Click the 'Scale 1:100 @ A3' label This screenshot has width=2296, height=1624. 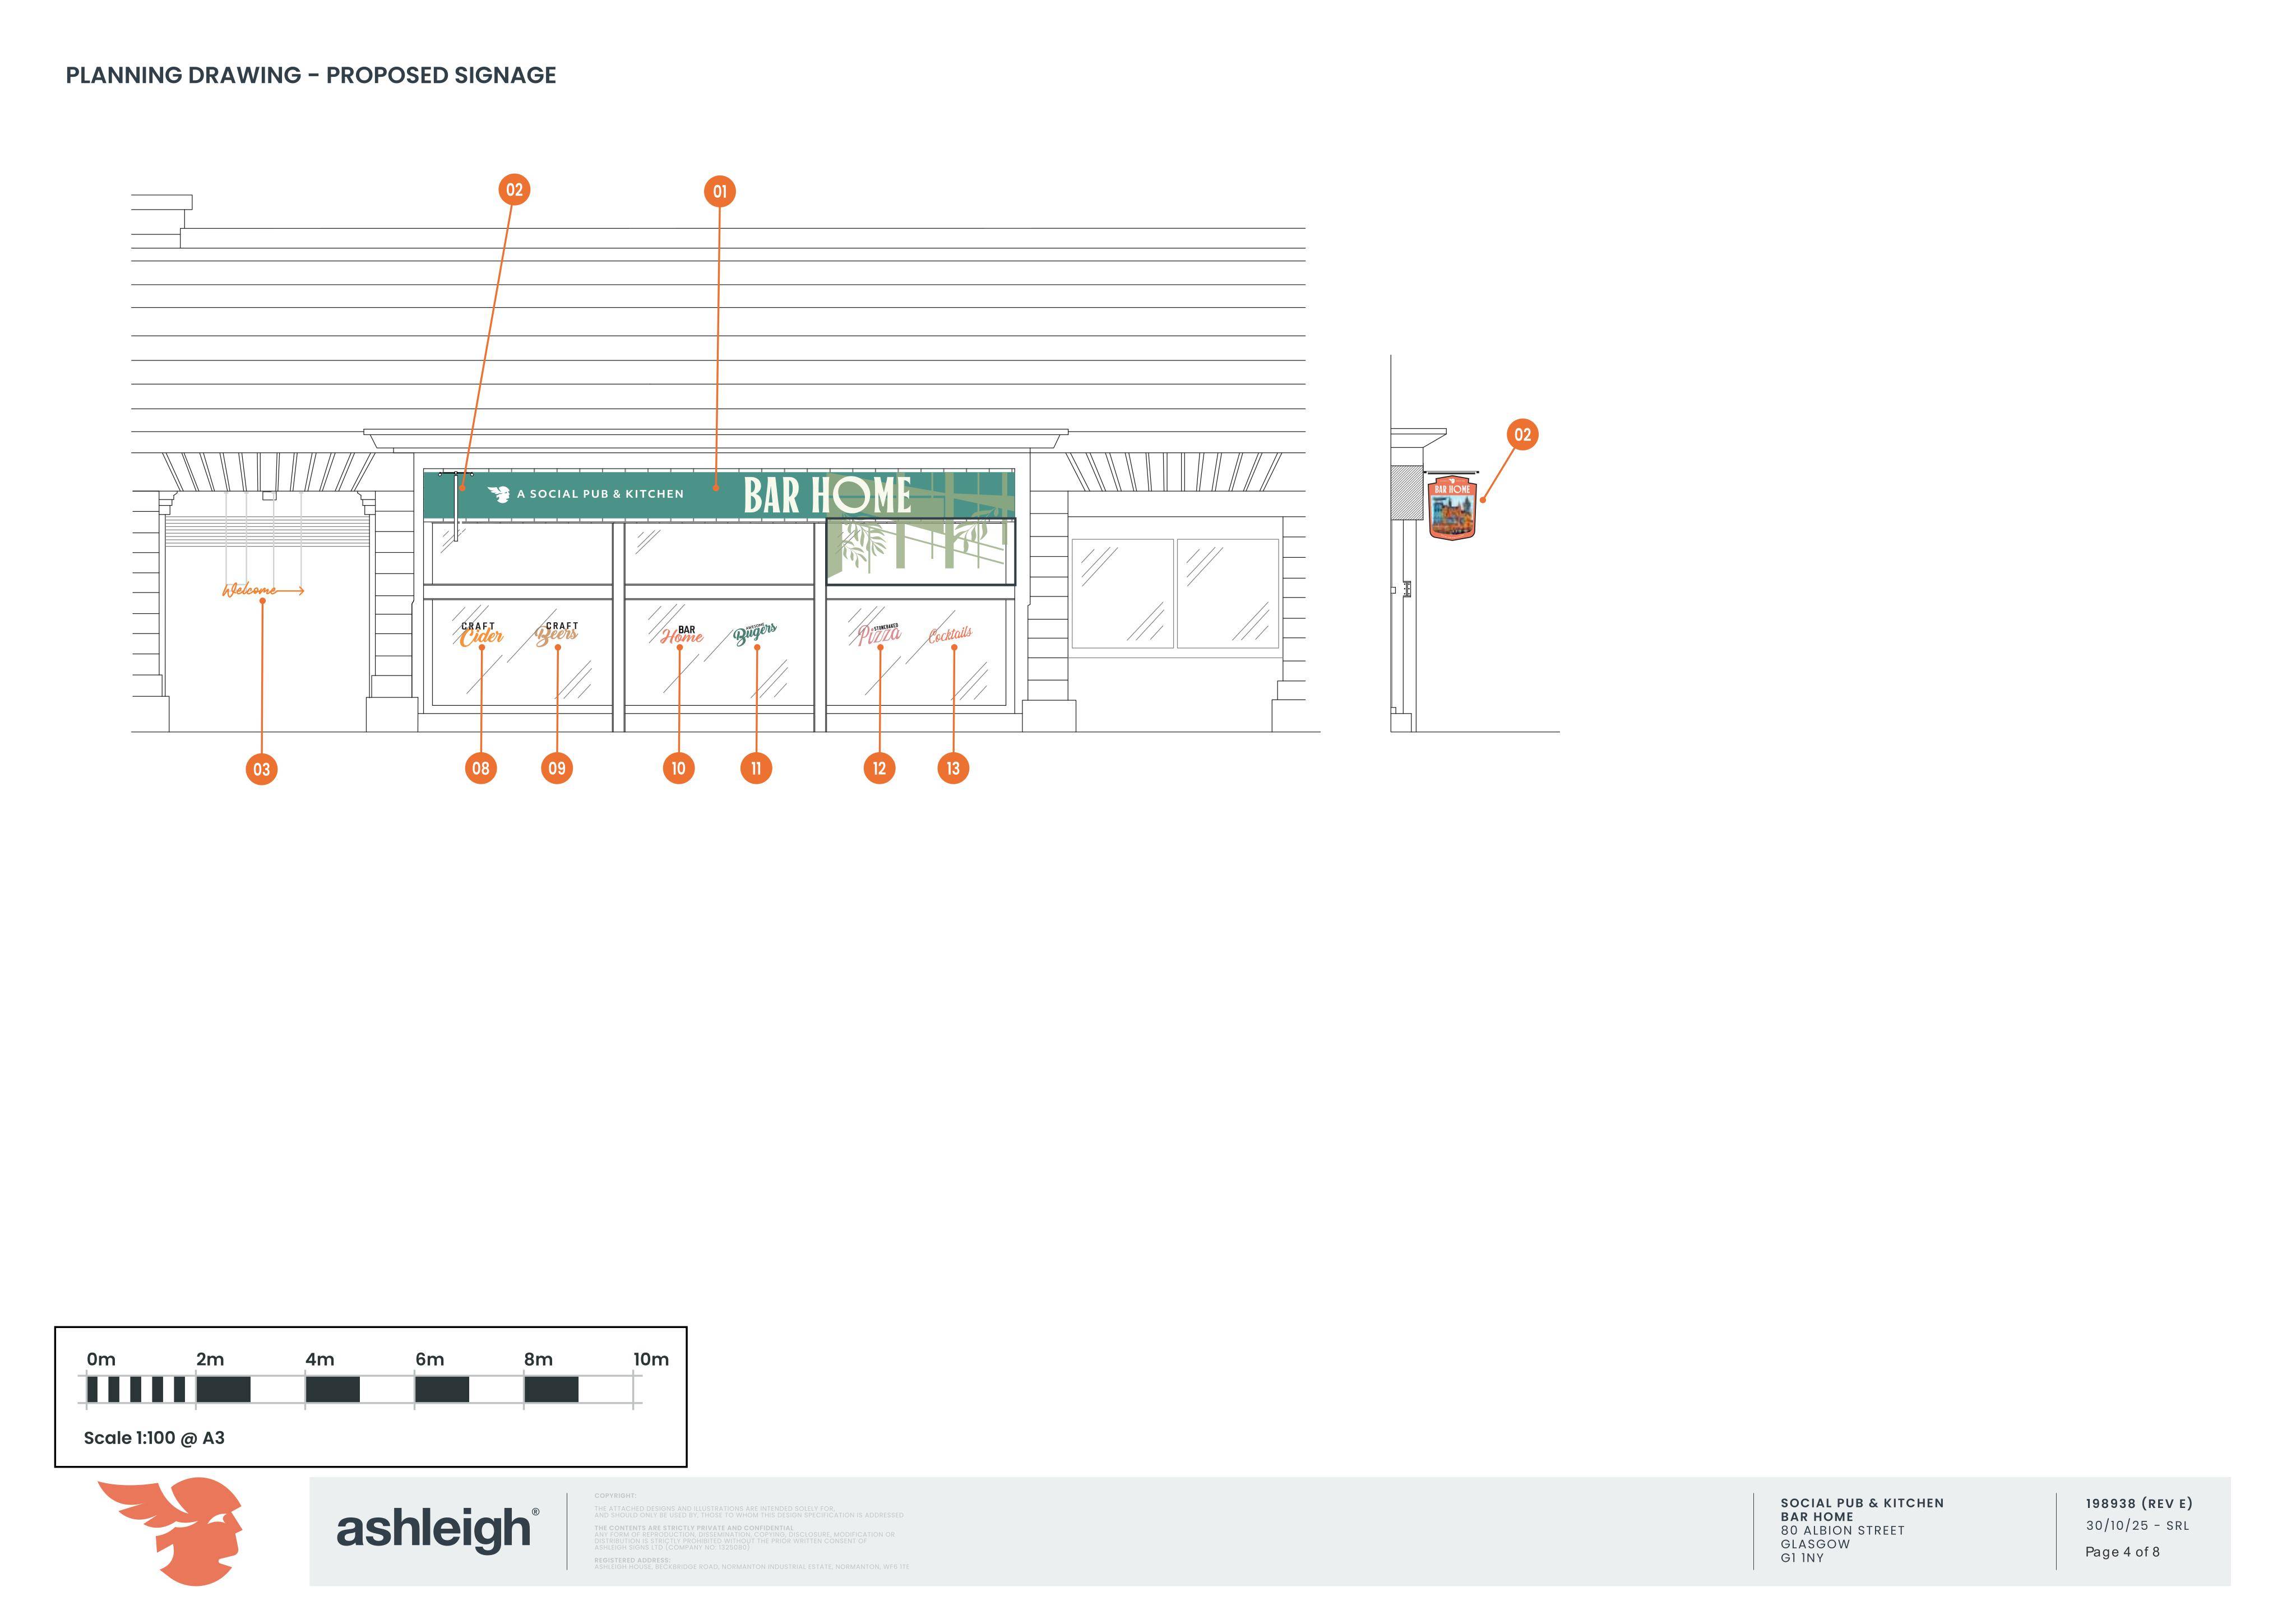pos(154,1438)
